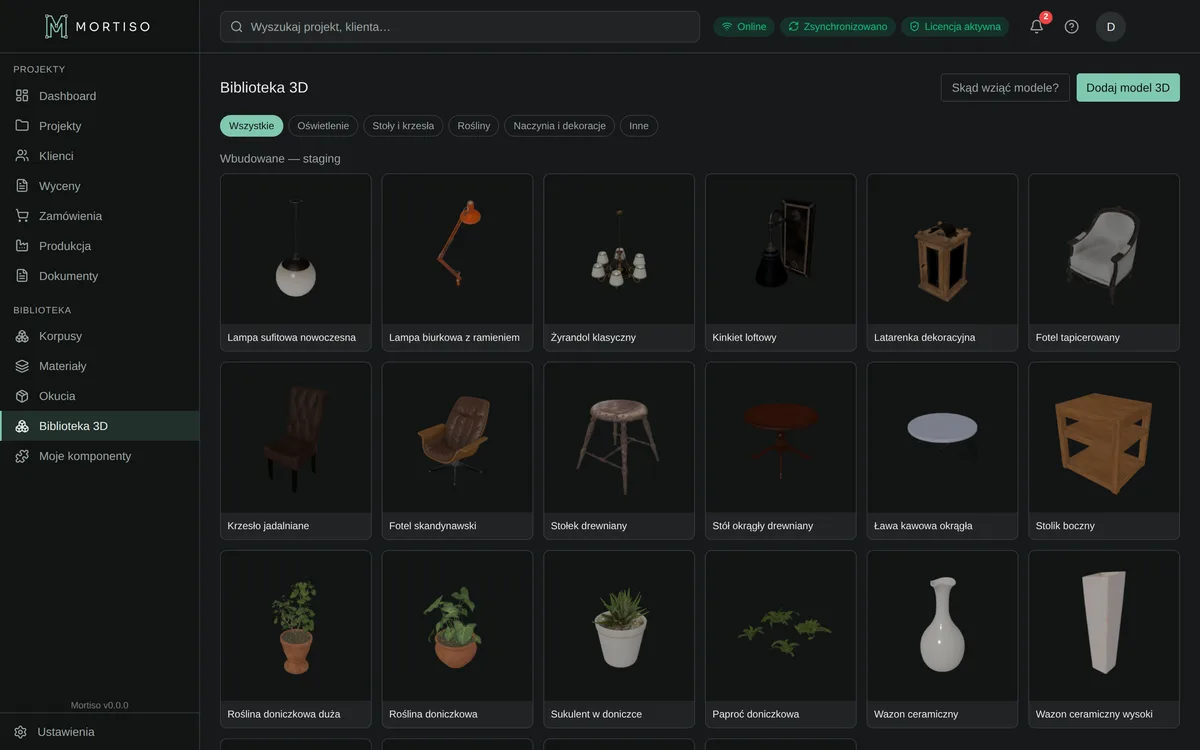This screenshot has width=1200, height=750.
Task: Select the Wazon ceramiczny model
Action: coord(943,639)
